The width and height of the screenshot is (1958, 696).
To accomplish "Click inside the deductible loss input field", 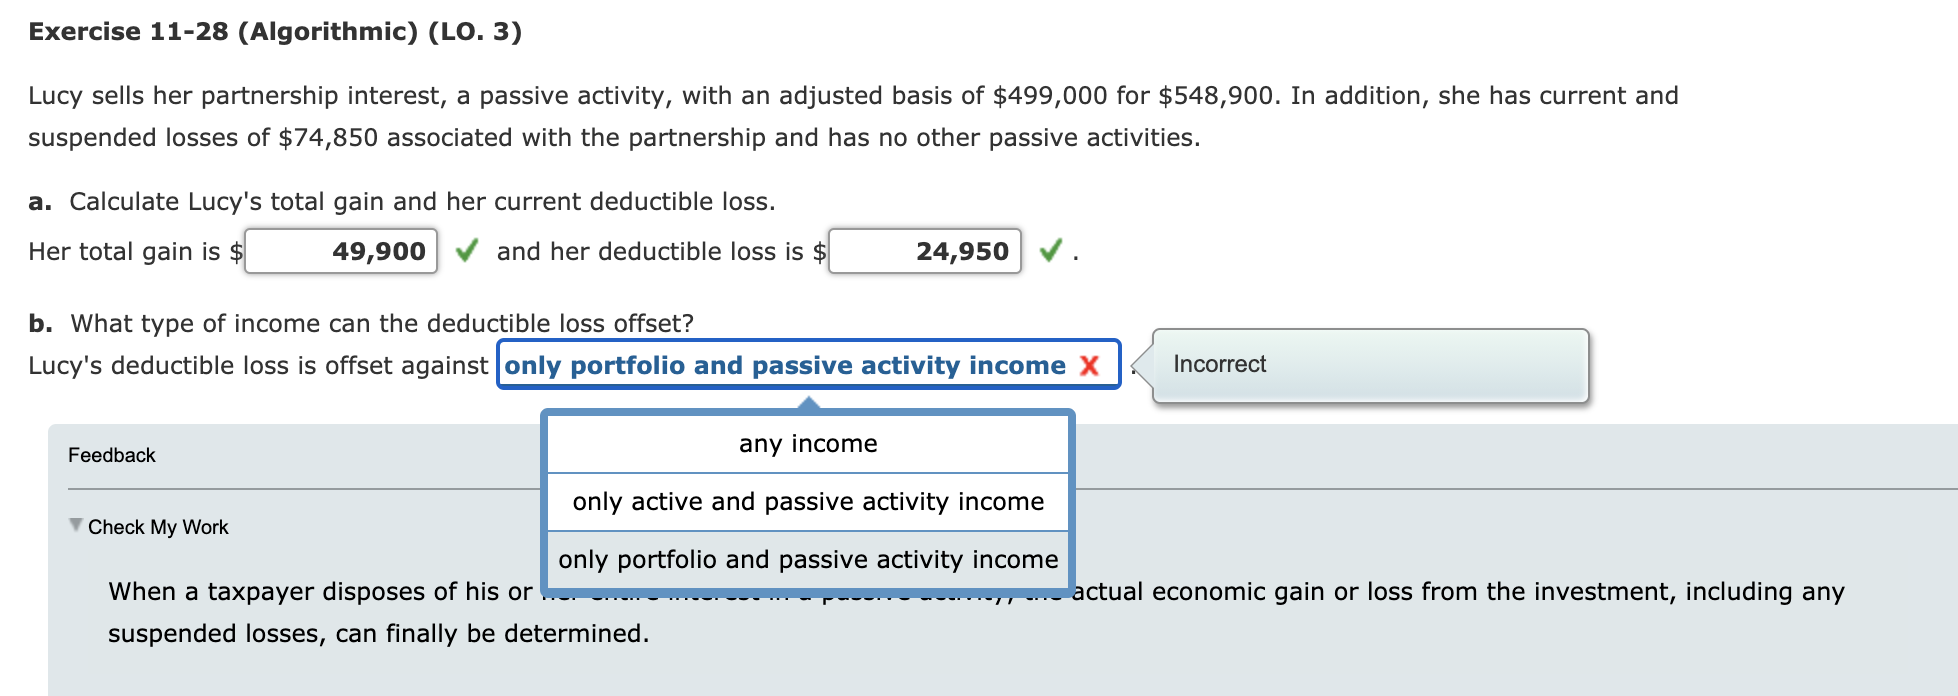I will (x=925, y=251).
